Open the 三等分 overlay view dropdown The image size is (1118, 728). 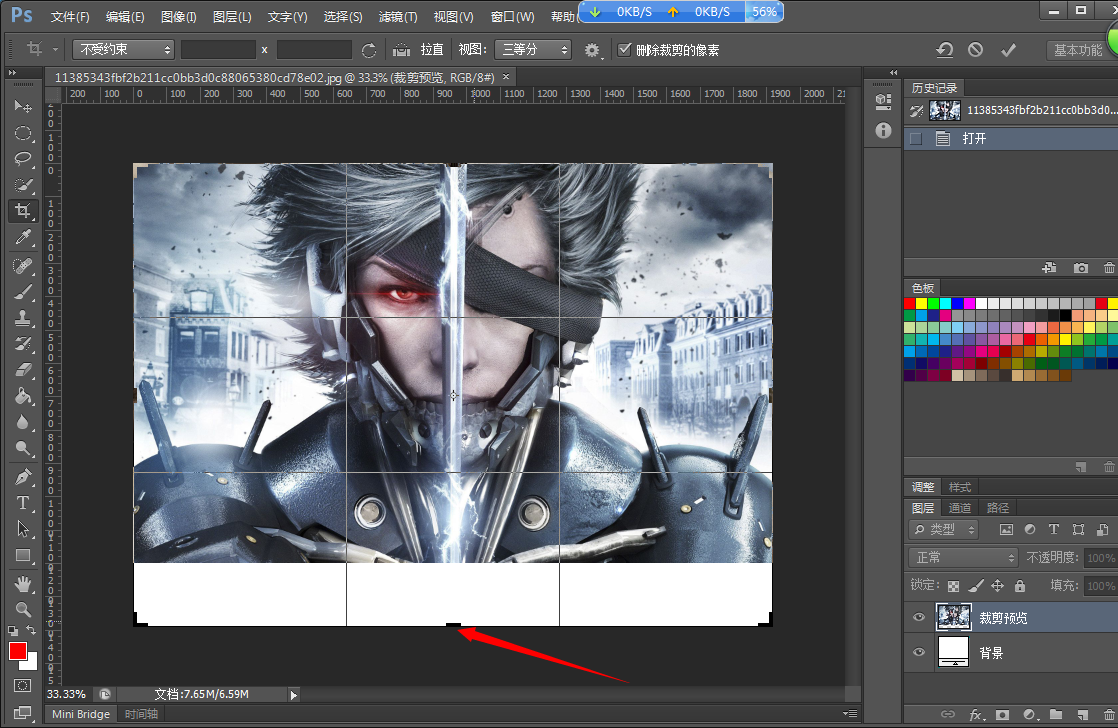click(533, 49)
